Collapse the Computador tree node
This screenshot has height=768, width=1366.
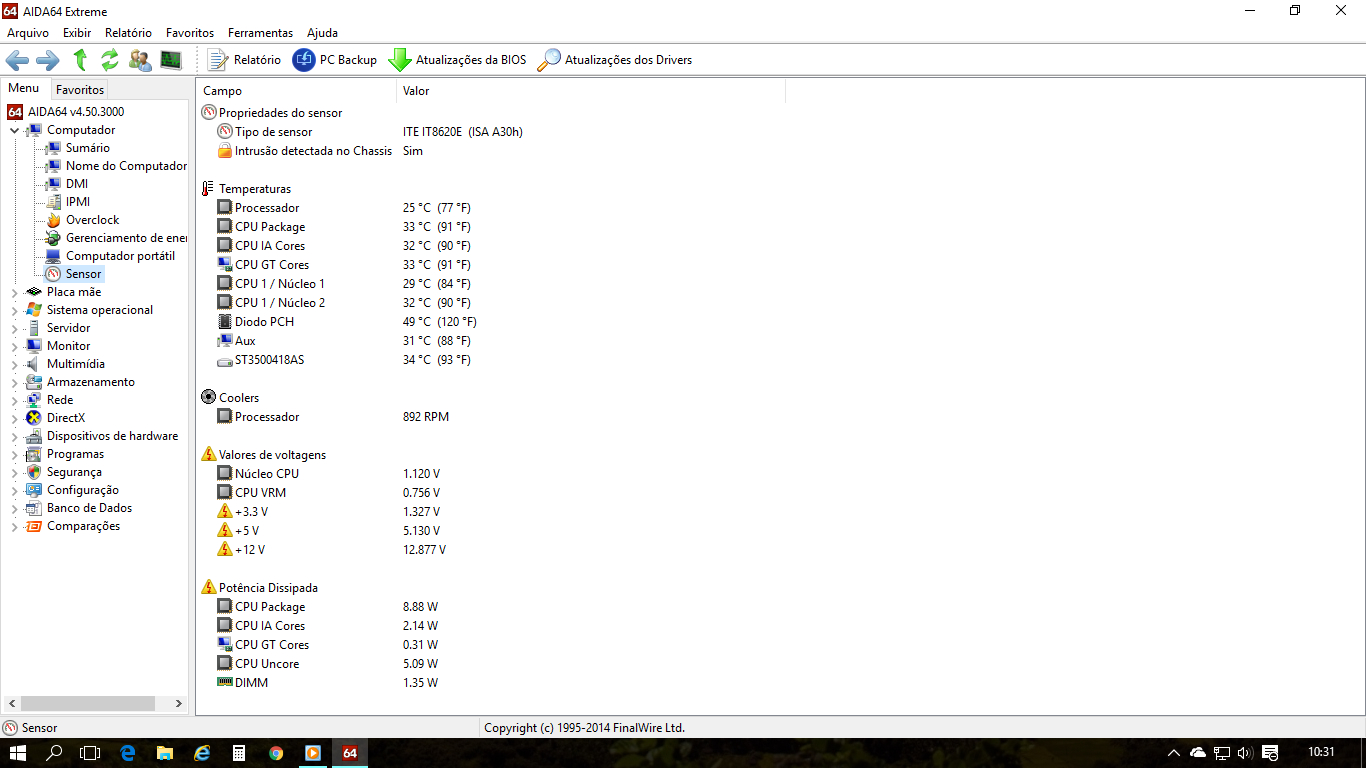pos(14,130)
